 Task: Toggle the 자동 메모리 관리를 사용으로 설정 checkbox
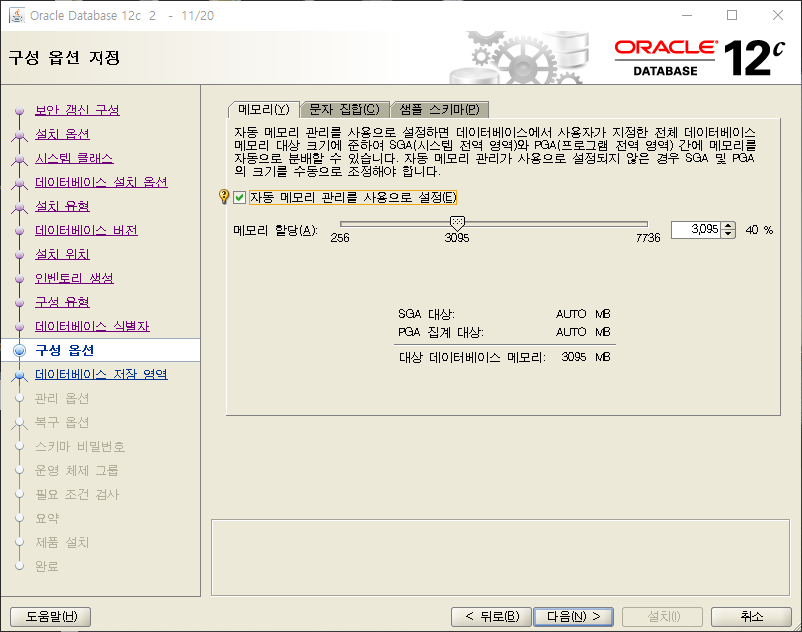coord(239,197)
